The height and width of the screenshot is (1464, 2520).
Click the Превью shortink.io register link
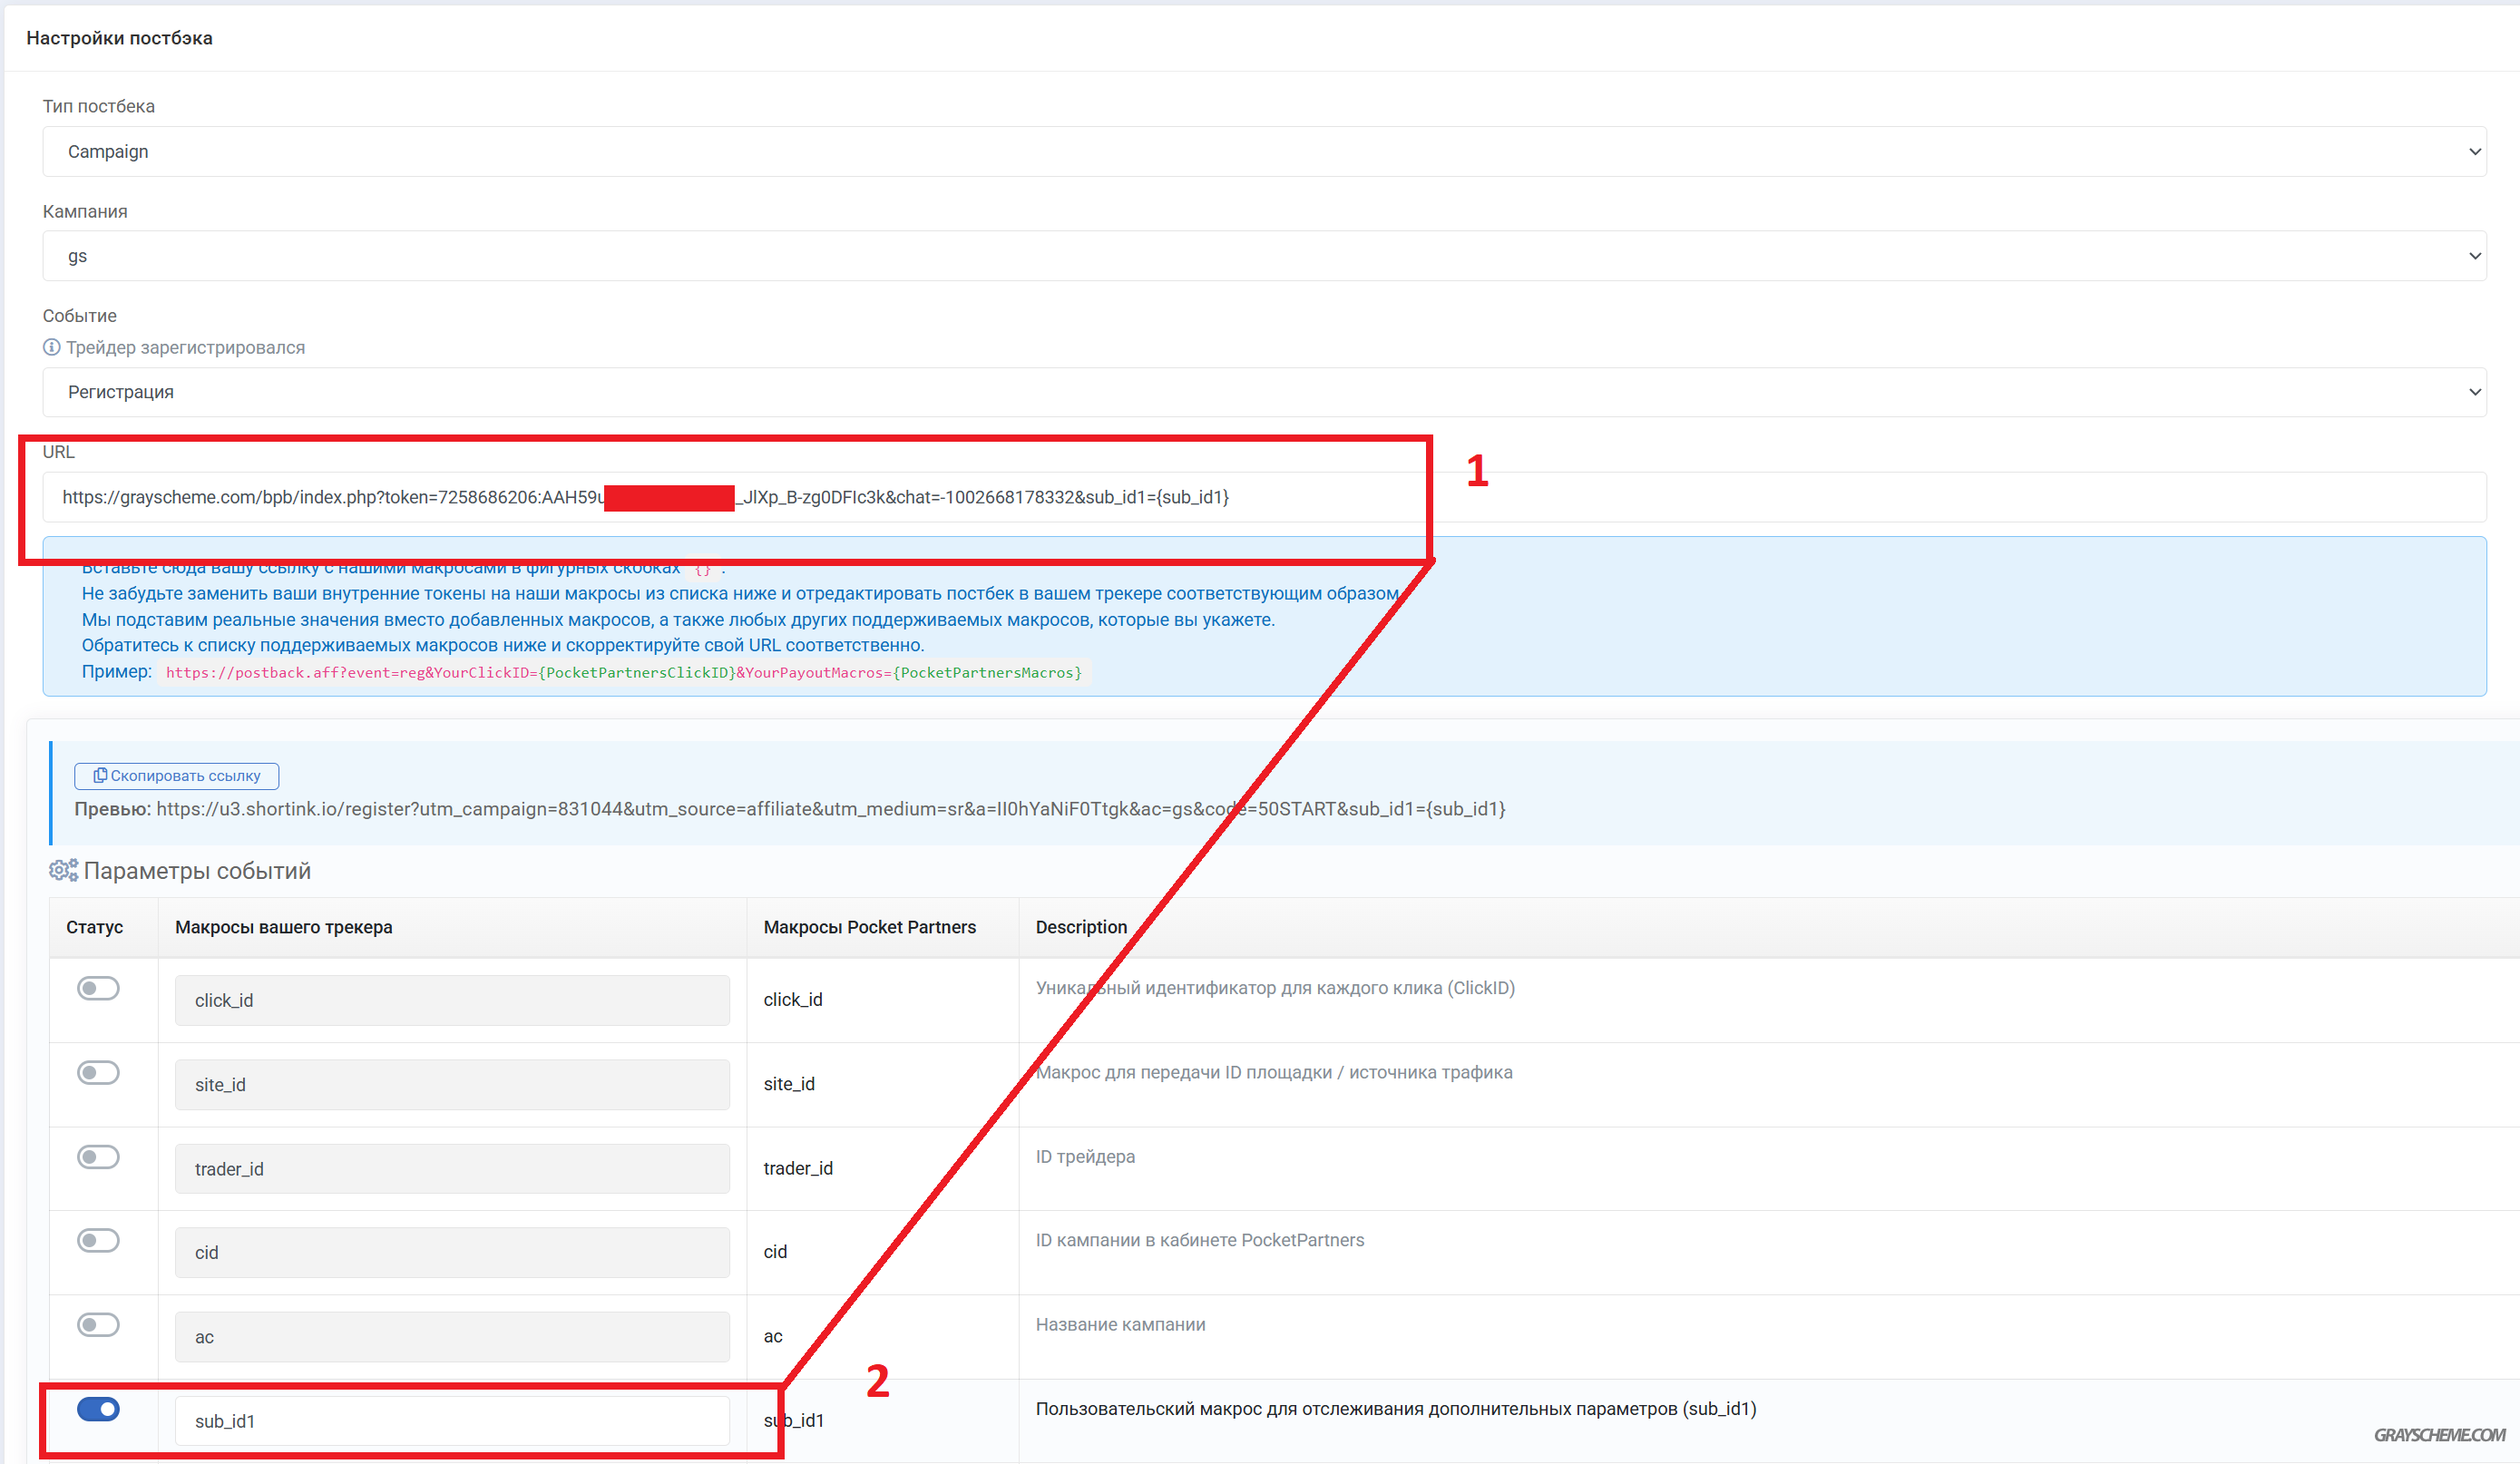[x=830, y=809]
